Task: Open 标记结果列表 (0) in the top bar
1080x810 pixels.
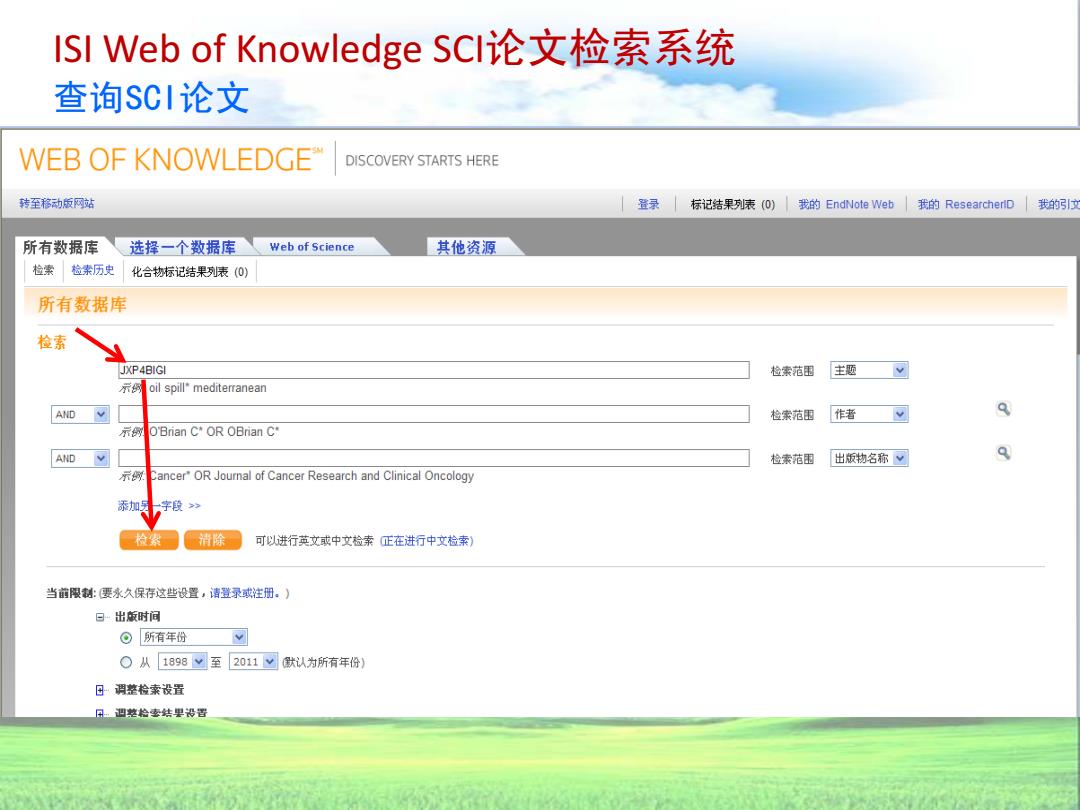Action: [733, 205]
